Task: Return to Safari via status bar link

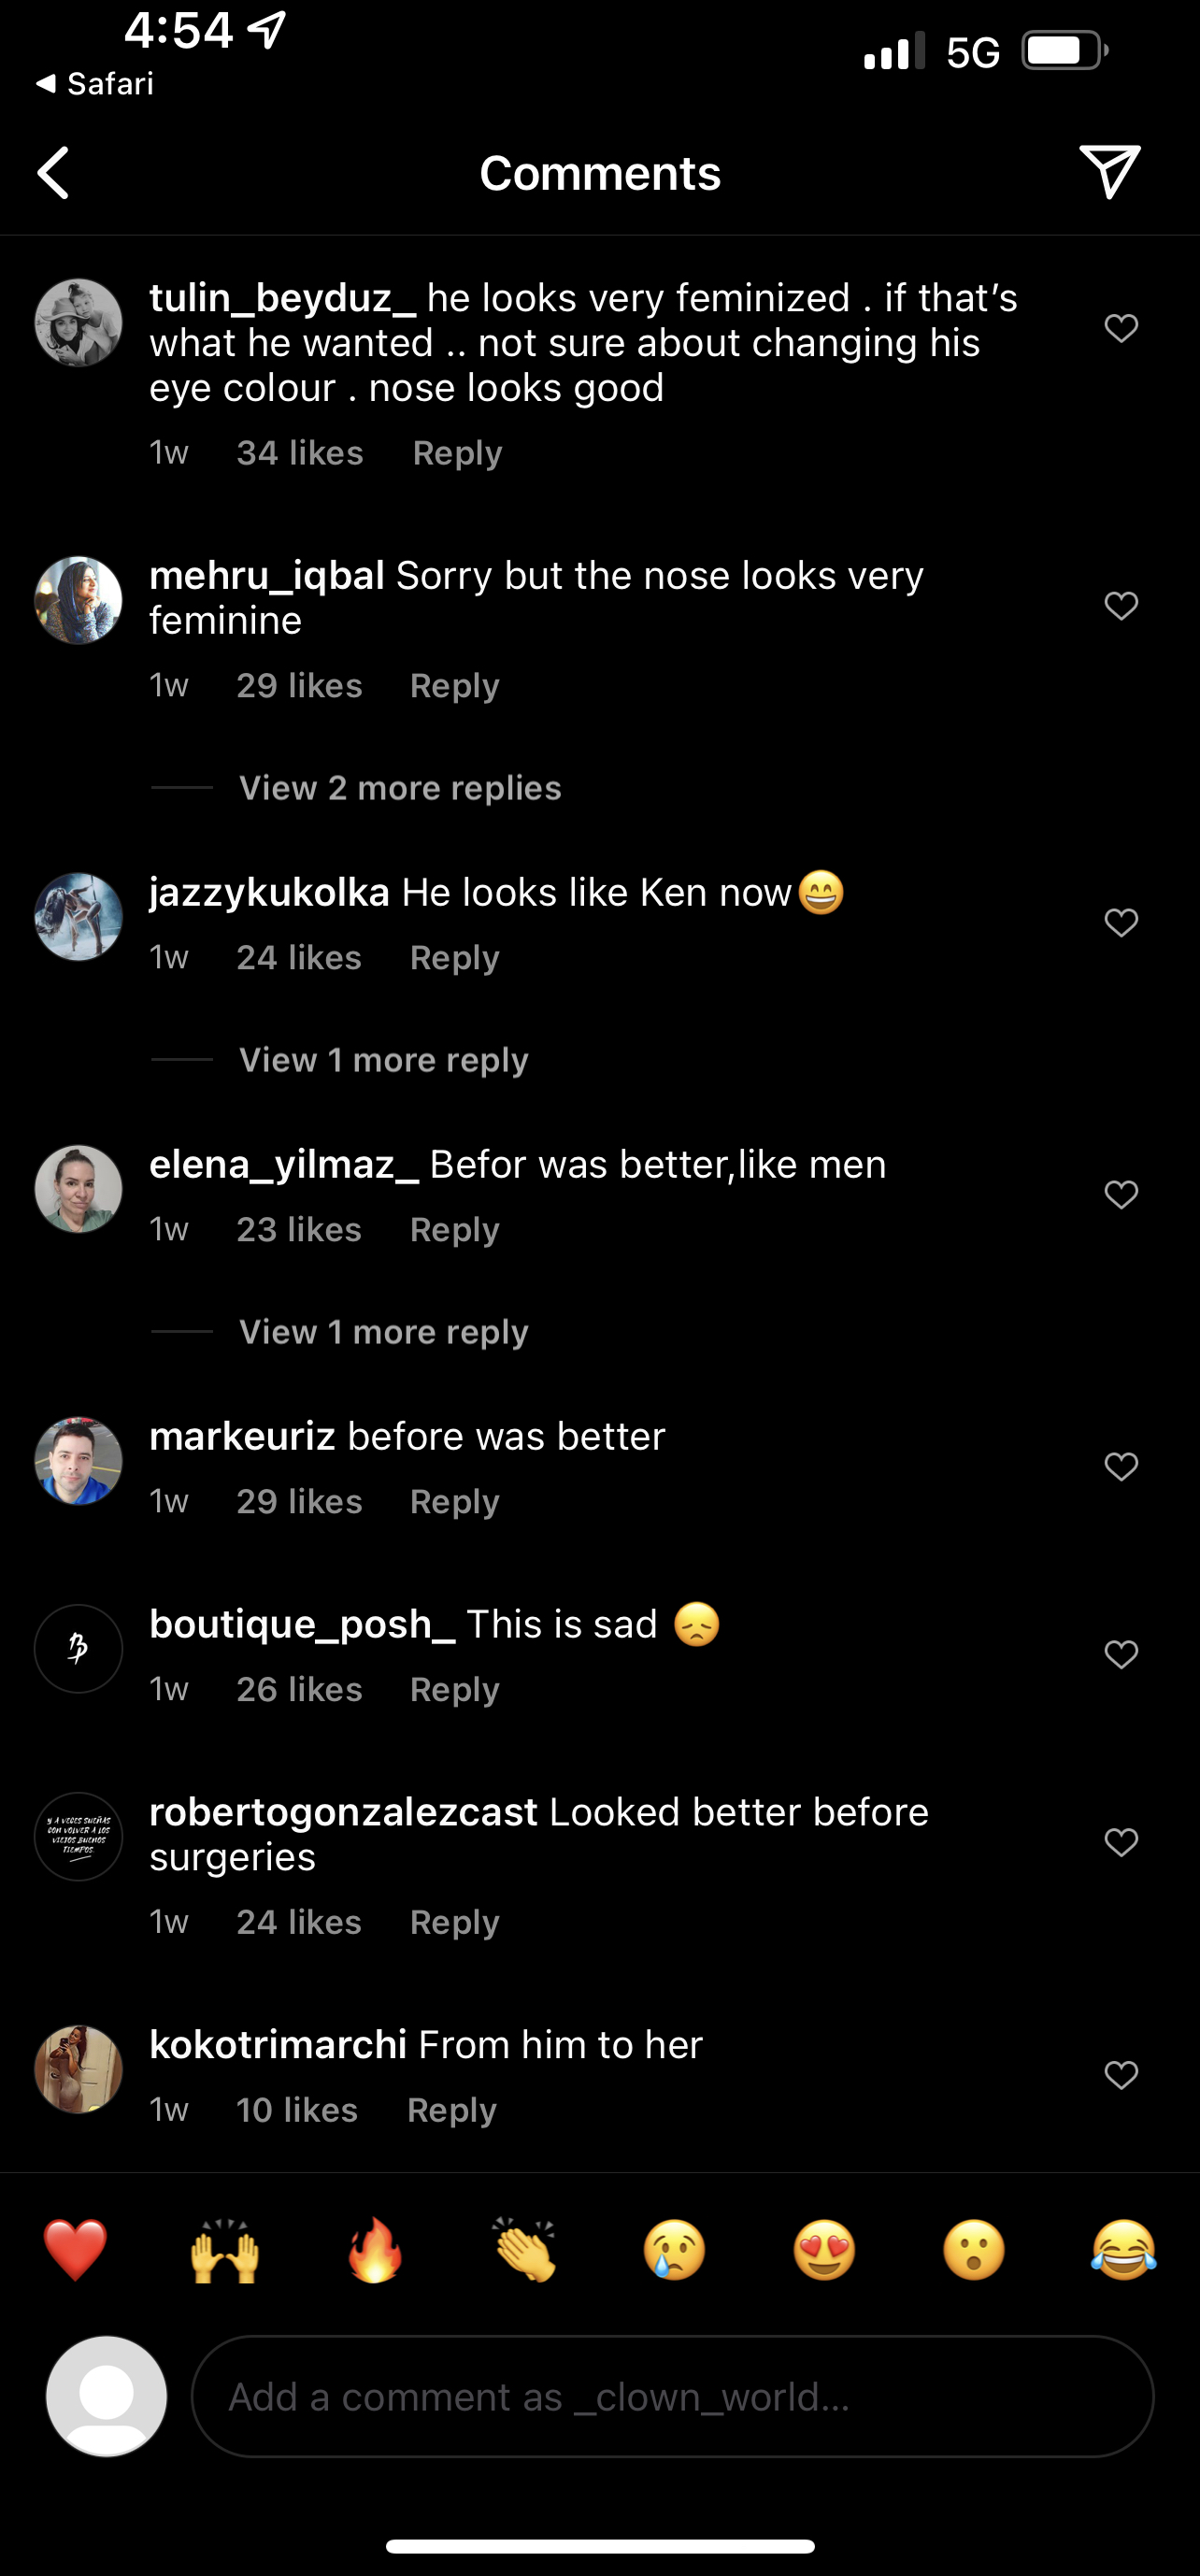Action: coord(95,83)
